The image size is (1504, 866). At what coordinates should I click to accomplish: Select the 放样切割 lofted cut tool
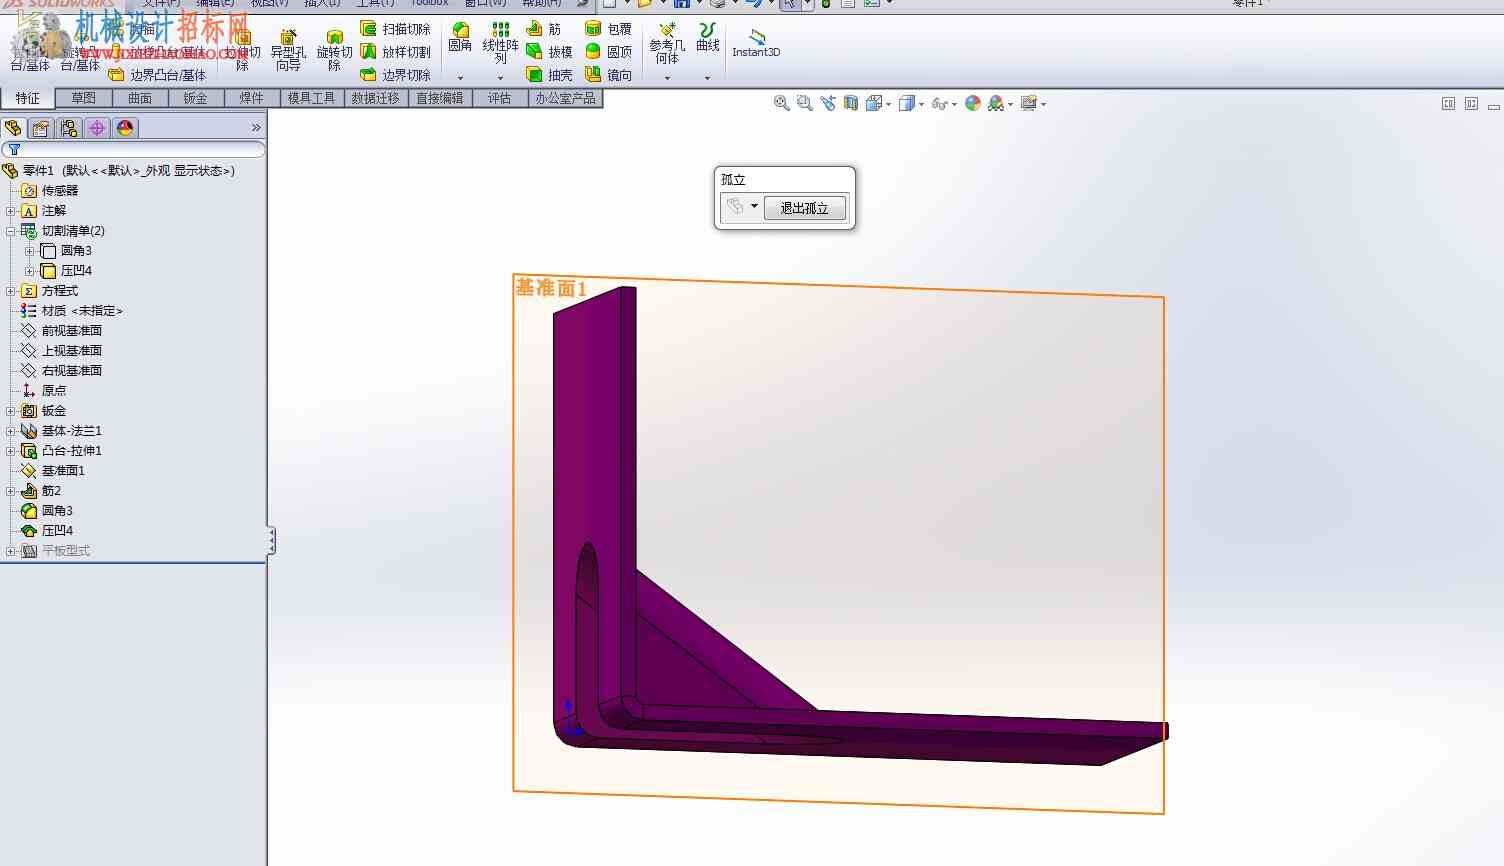(395, 52)
